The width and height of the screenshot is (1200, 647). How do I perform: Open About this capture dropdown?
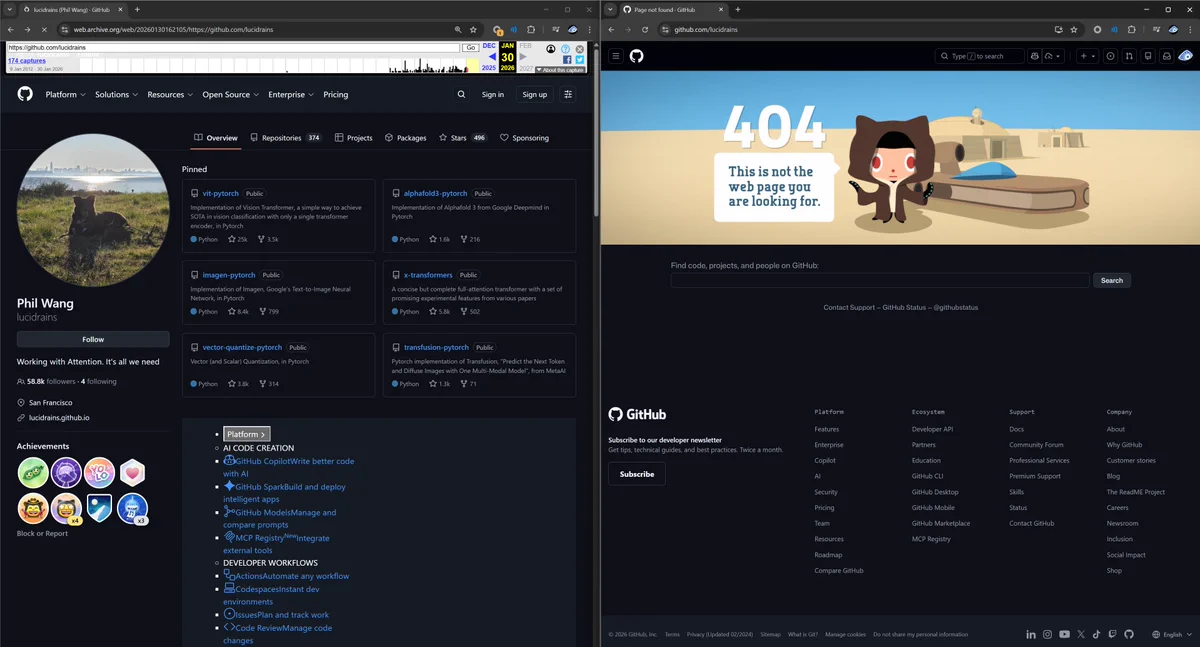pos(560,70)
